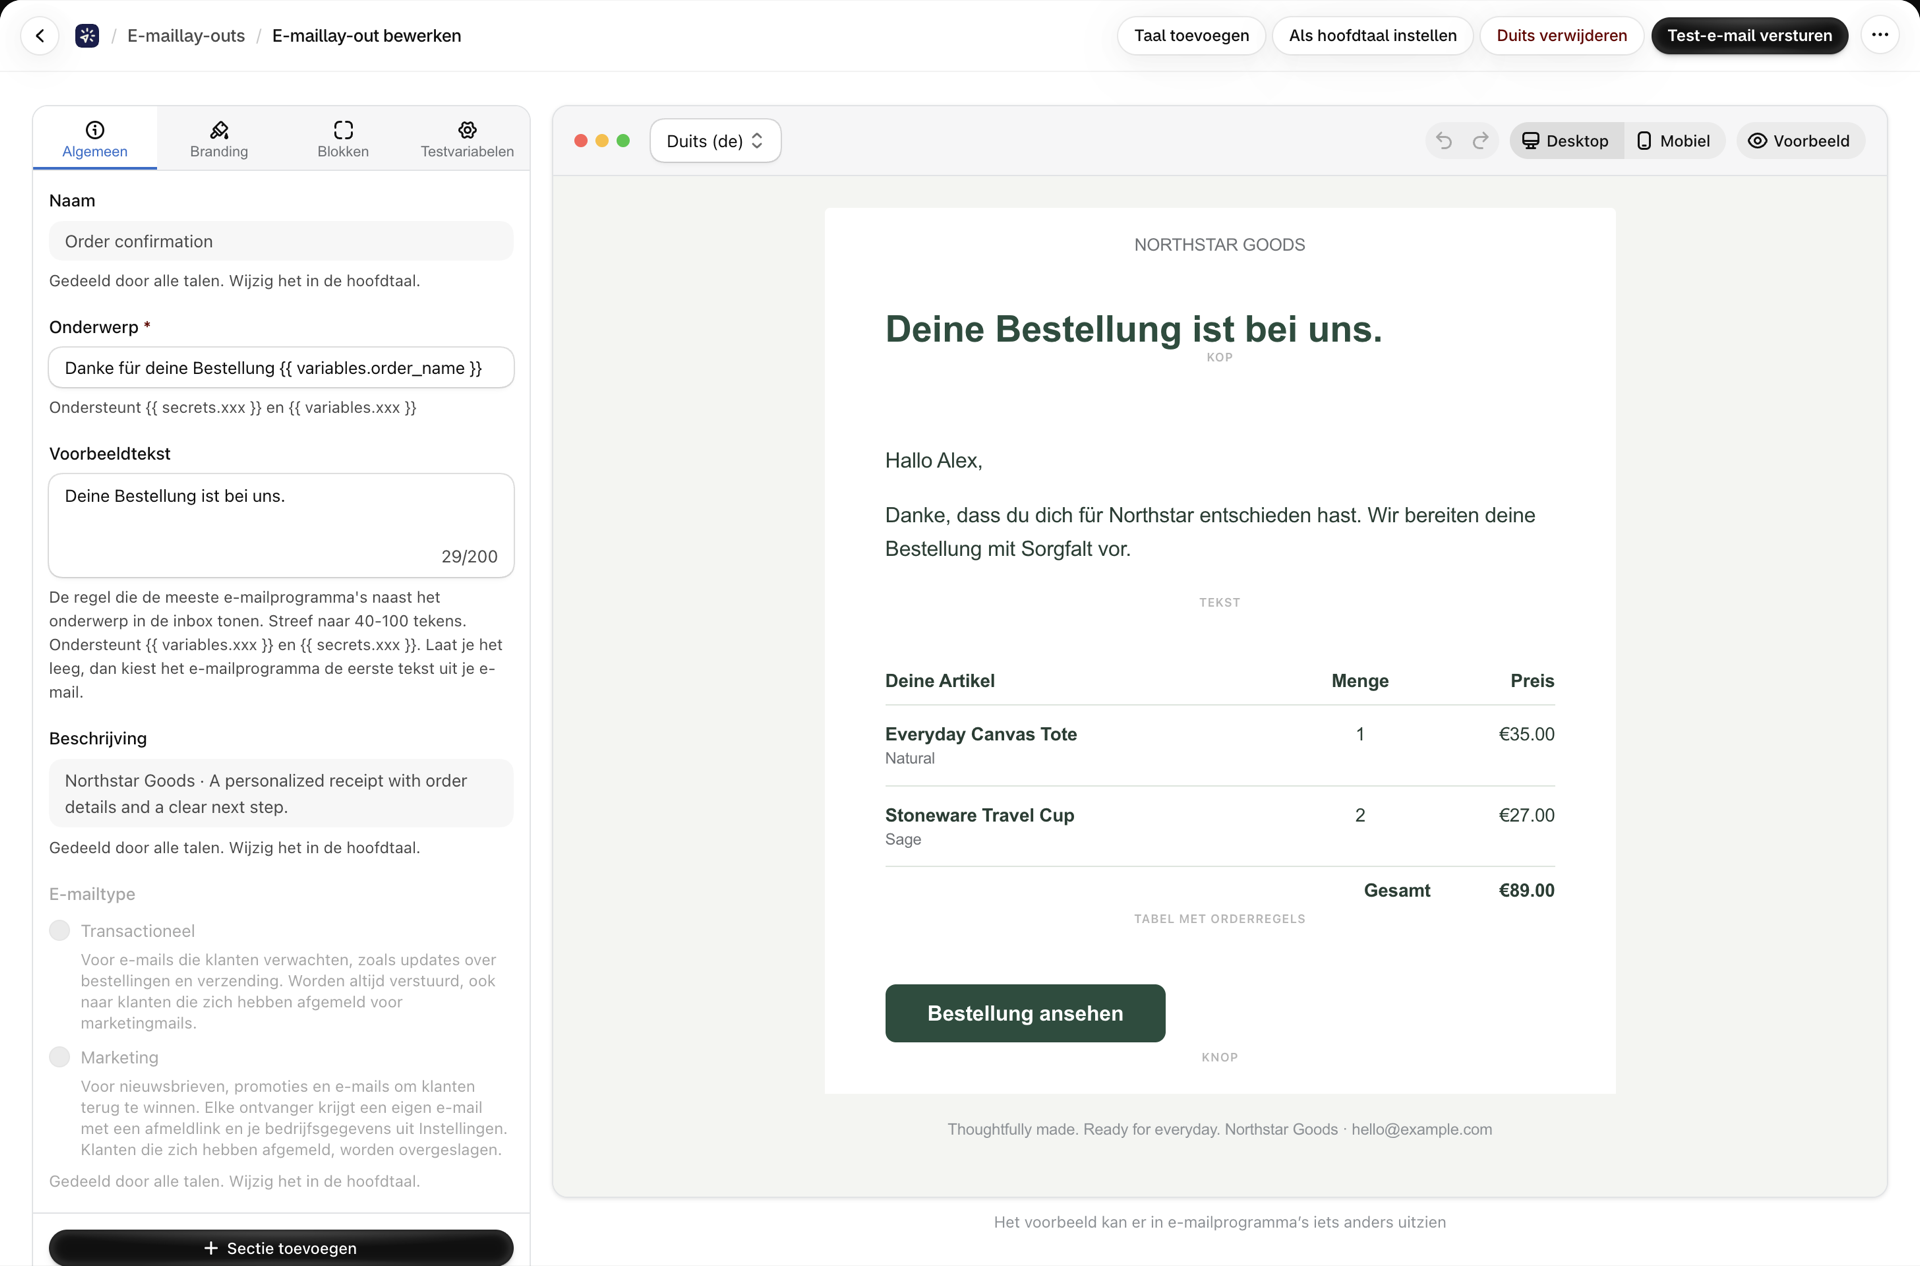Image resolution: width=1920 pixels, height=1266 pixels.
Task: Open the app logo home icon
Action: tap(87, 36)
